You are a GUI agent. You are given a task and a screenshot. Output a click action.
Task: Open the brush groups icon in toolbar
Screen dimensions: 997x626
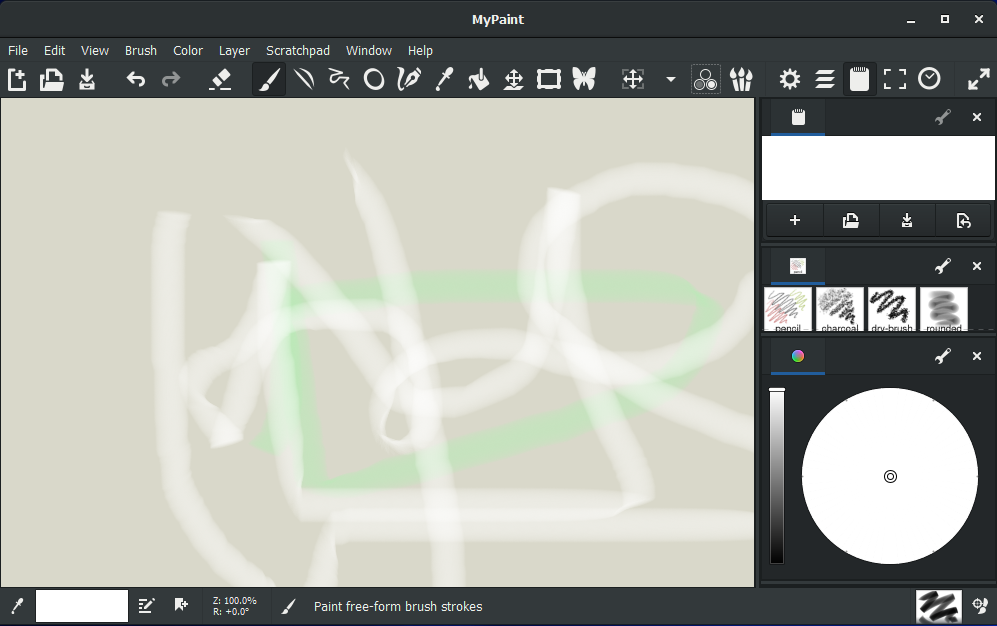click(741, 80)
